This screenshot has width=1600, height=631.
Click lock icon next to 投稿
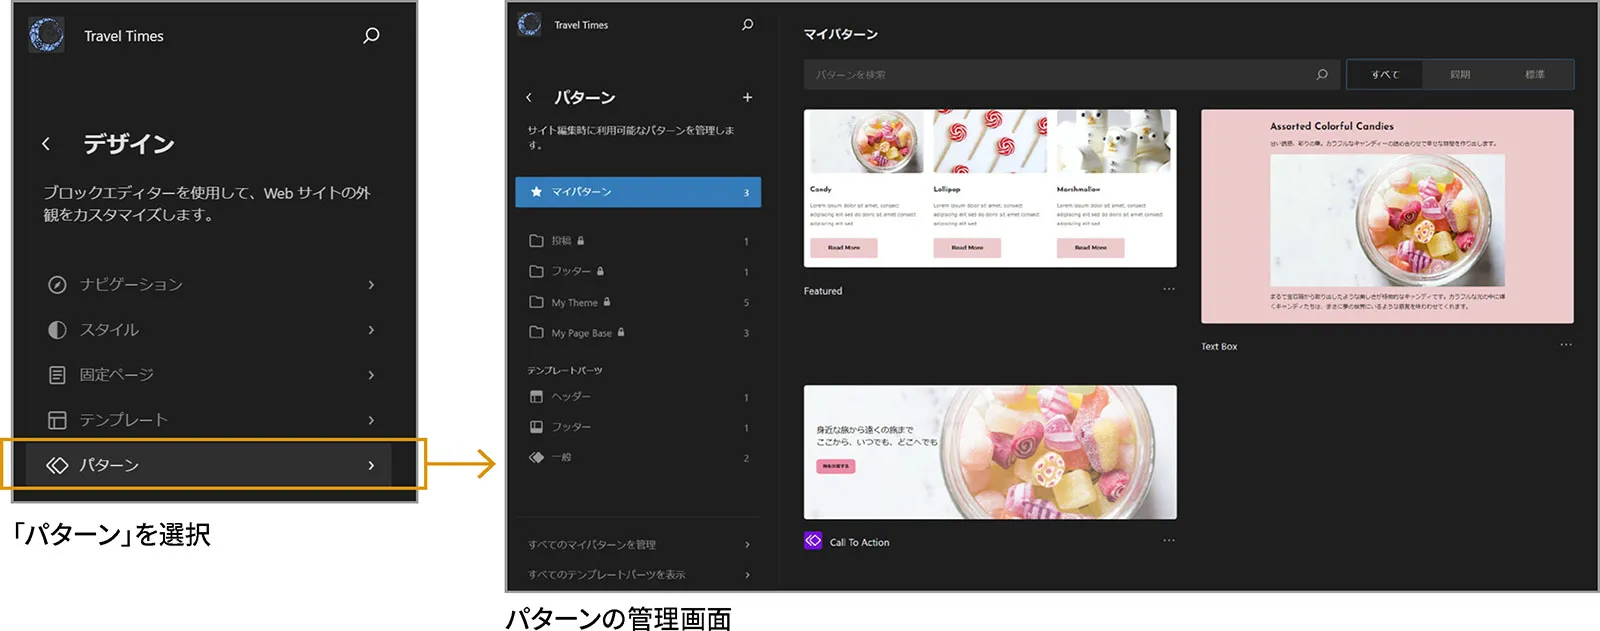(581, 240)
